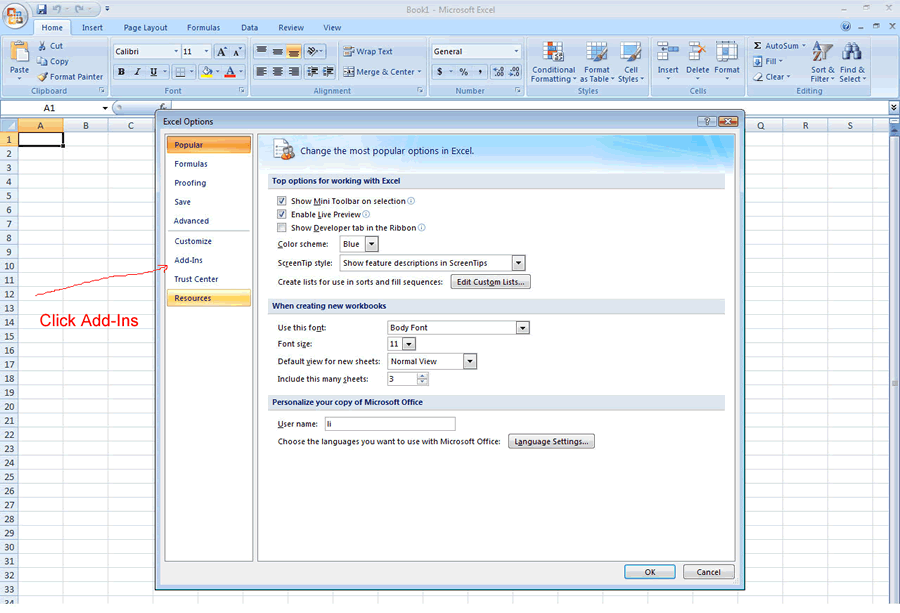Click AutoSum sigma
The image size is (900, 613).
758,45
